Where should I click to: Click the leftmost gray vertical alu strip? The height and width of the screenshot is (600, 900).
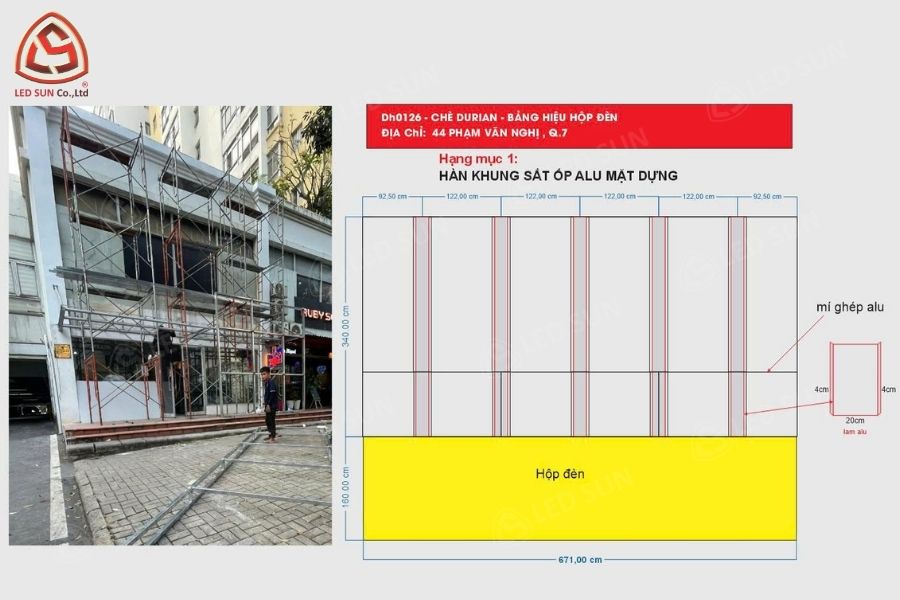pos(422,325)
